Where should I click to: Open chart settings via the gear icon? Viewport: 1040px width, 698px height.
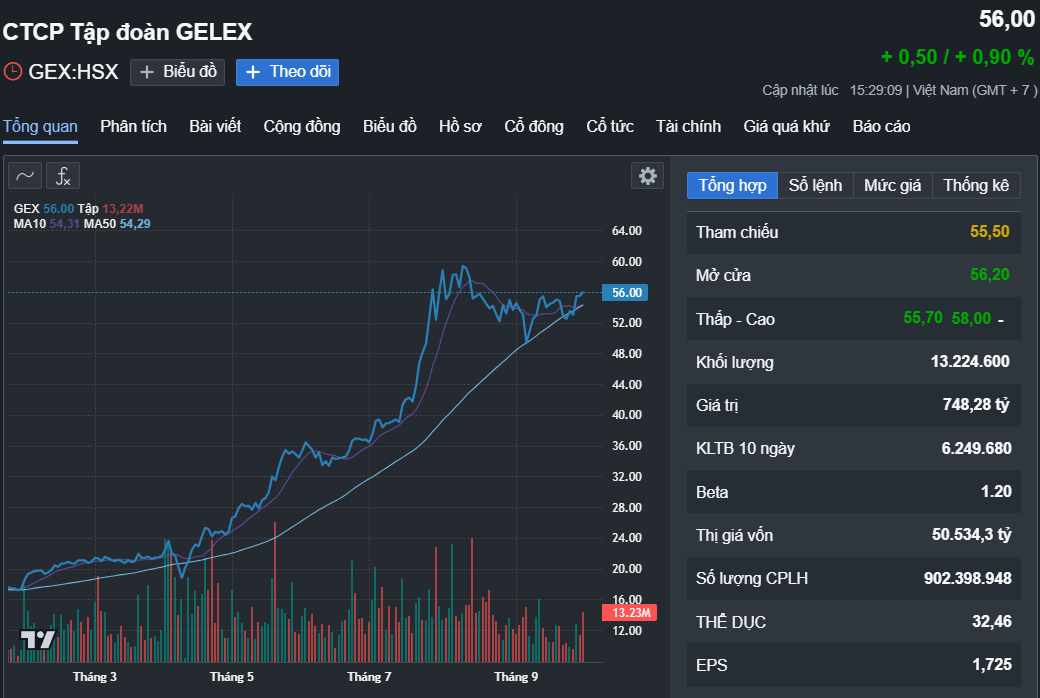pyautogui.click(x=647, y=175)
